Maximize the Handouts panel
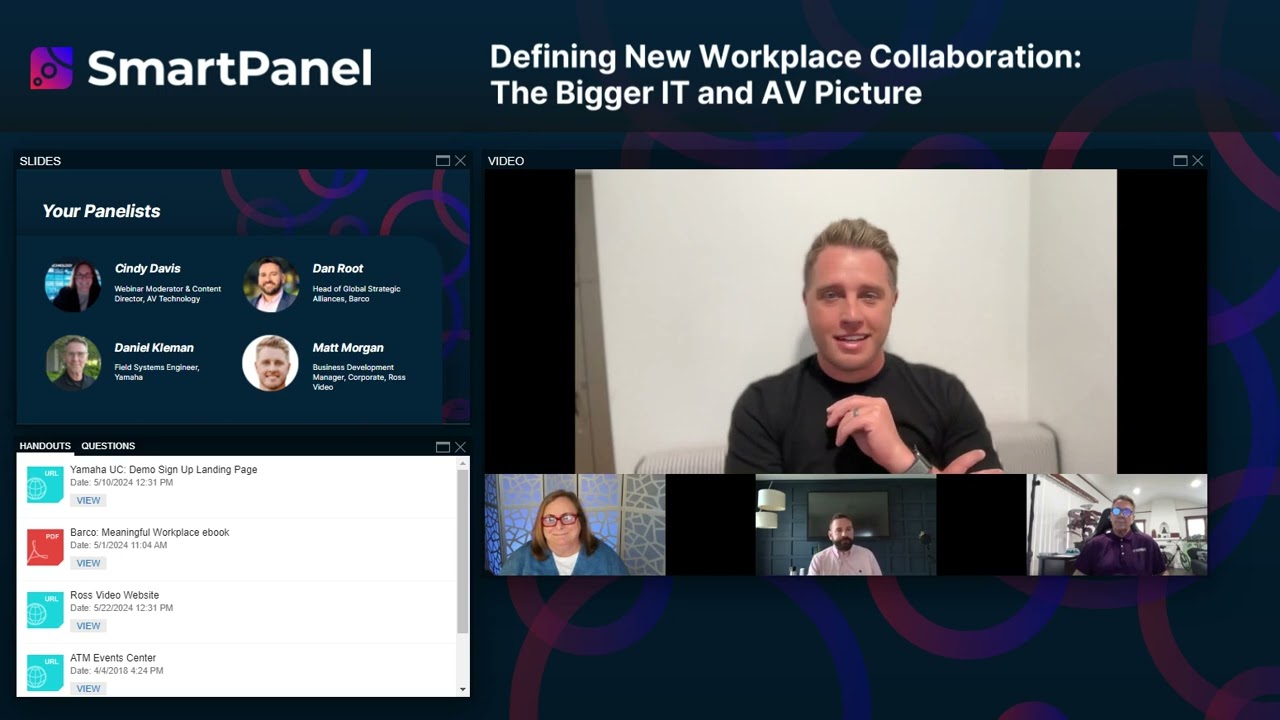The width and height of the screenshot is (1280, 720). point(443,446)
